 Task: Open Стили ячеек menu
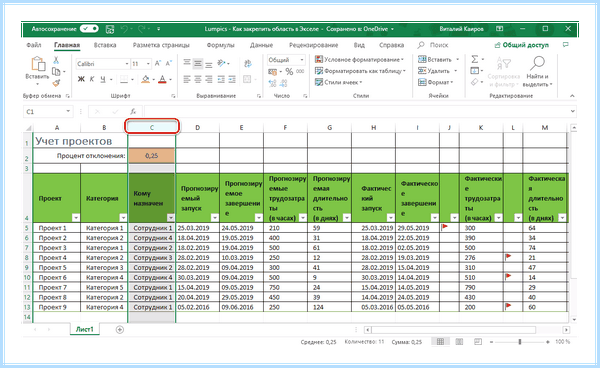click(x=338, y=82)
